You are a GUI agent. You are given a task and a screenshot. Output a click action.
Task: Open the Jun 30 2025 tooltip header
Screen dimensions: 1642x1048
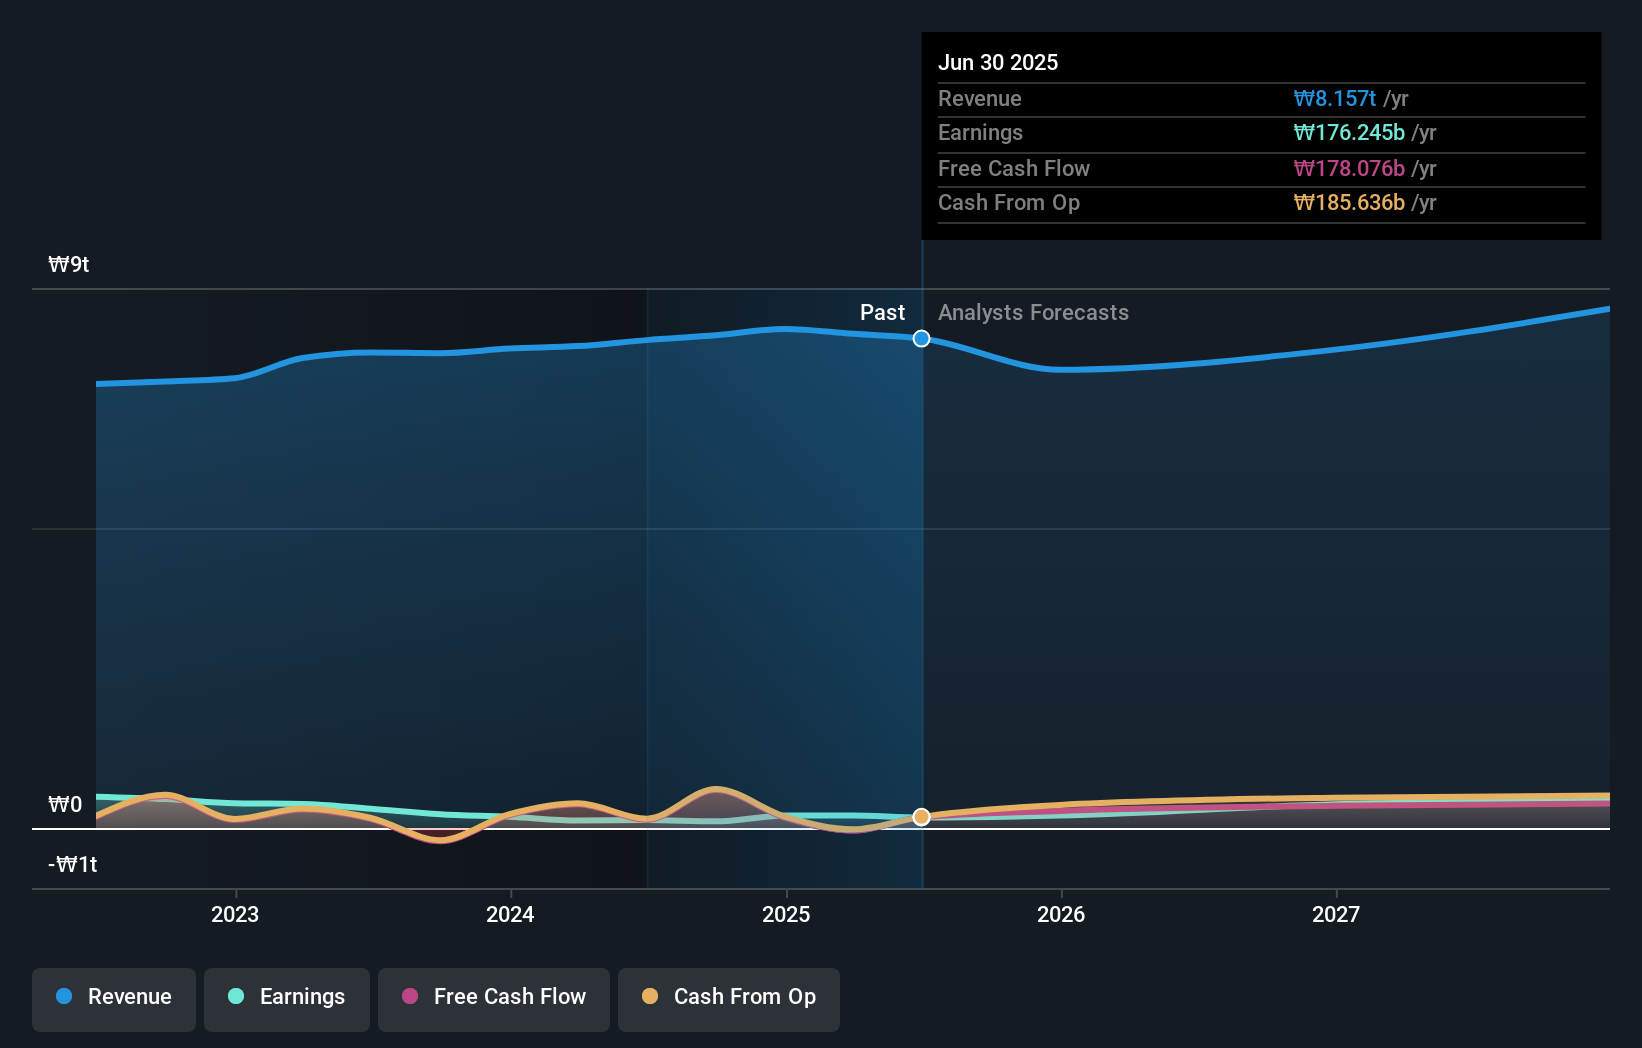[998, 62]
